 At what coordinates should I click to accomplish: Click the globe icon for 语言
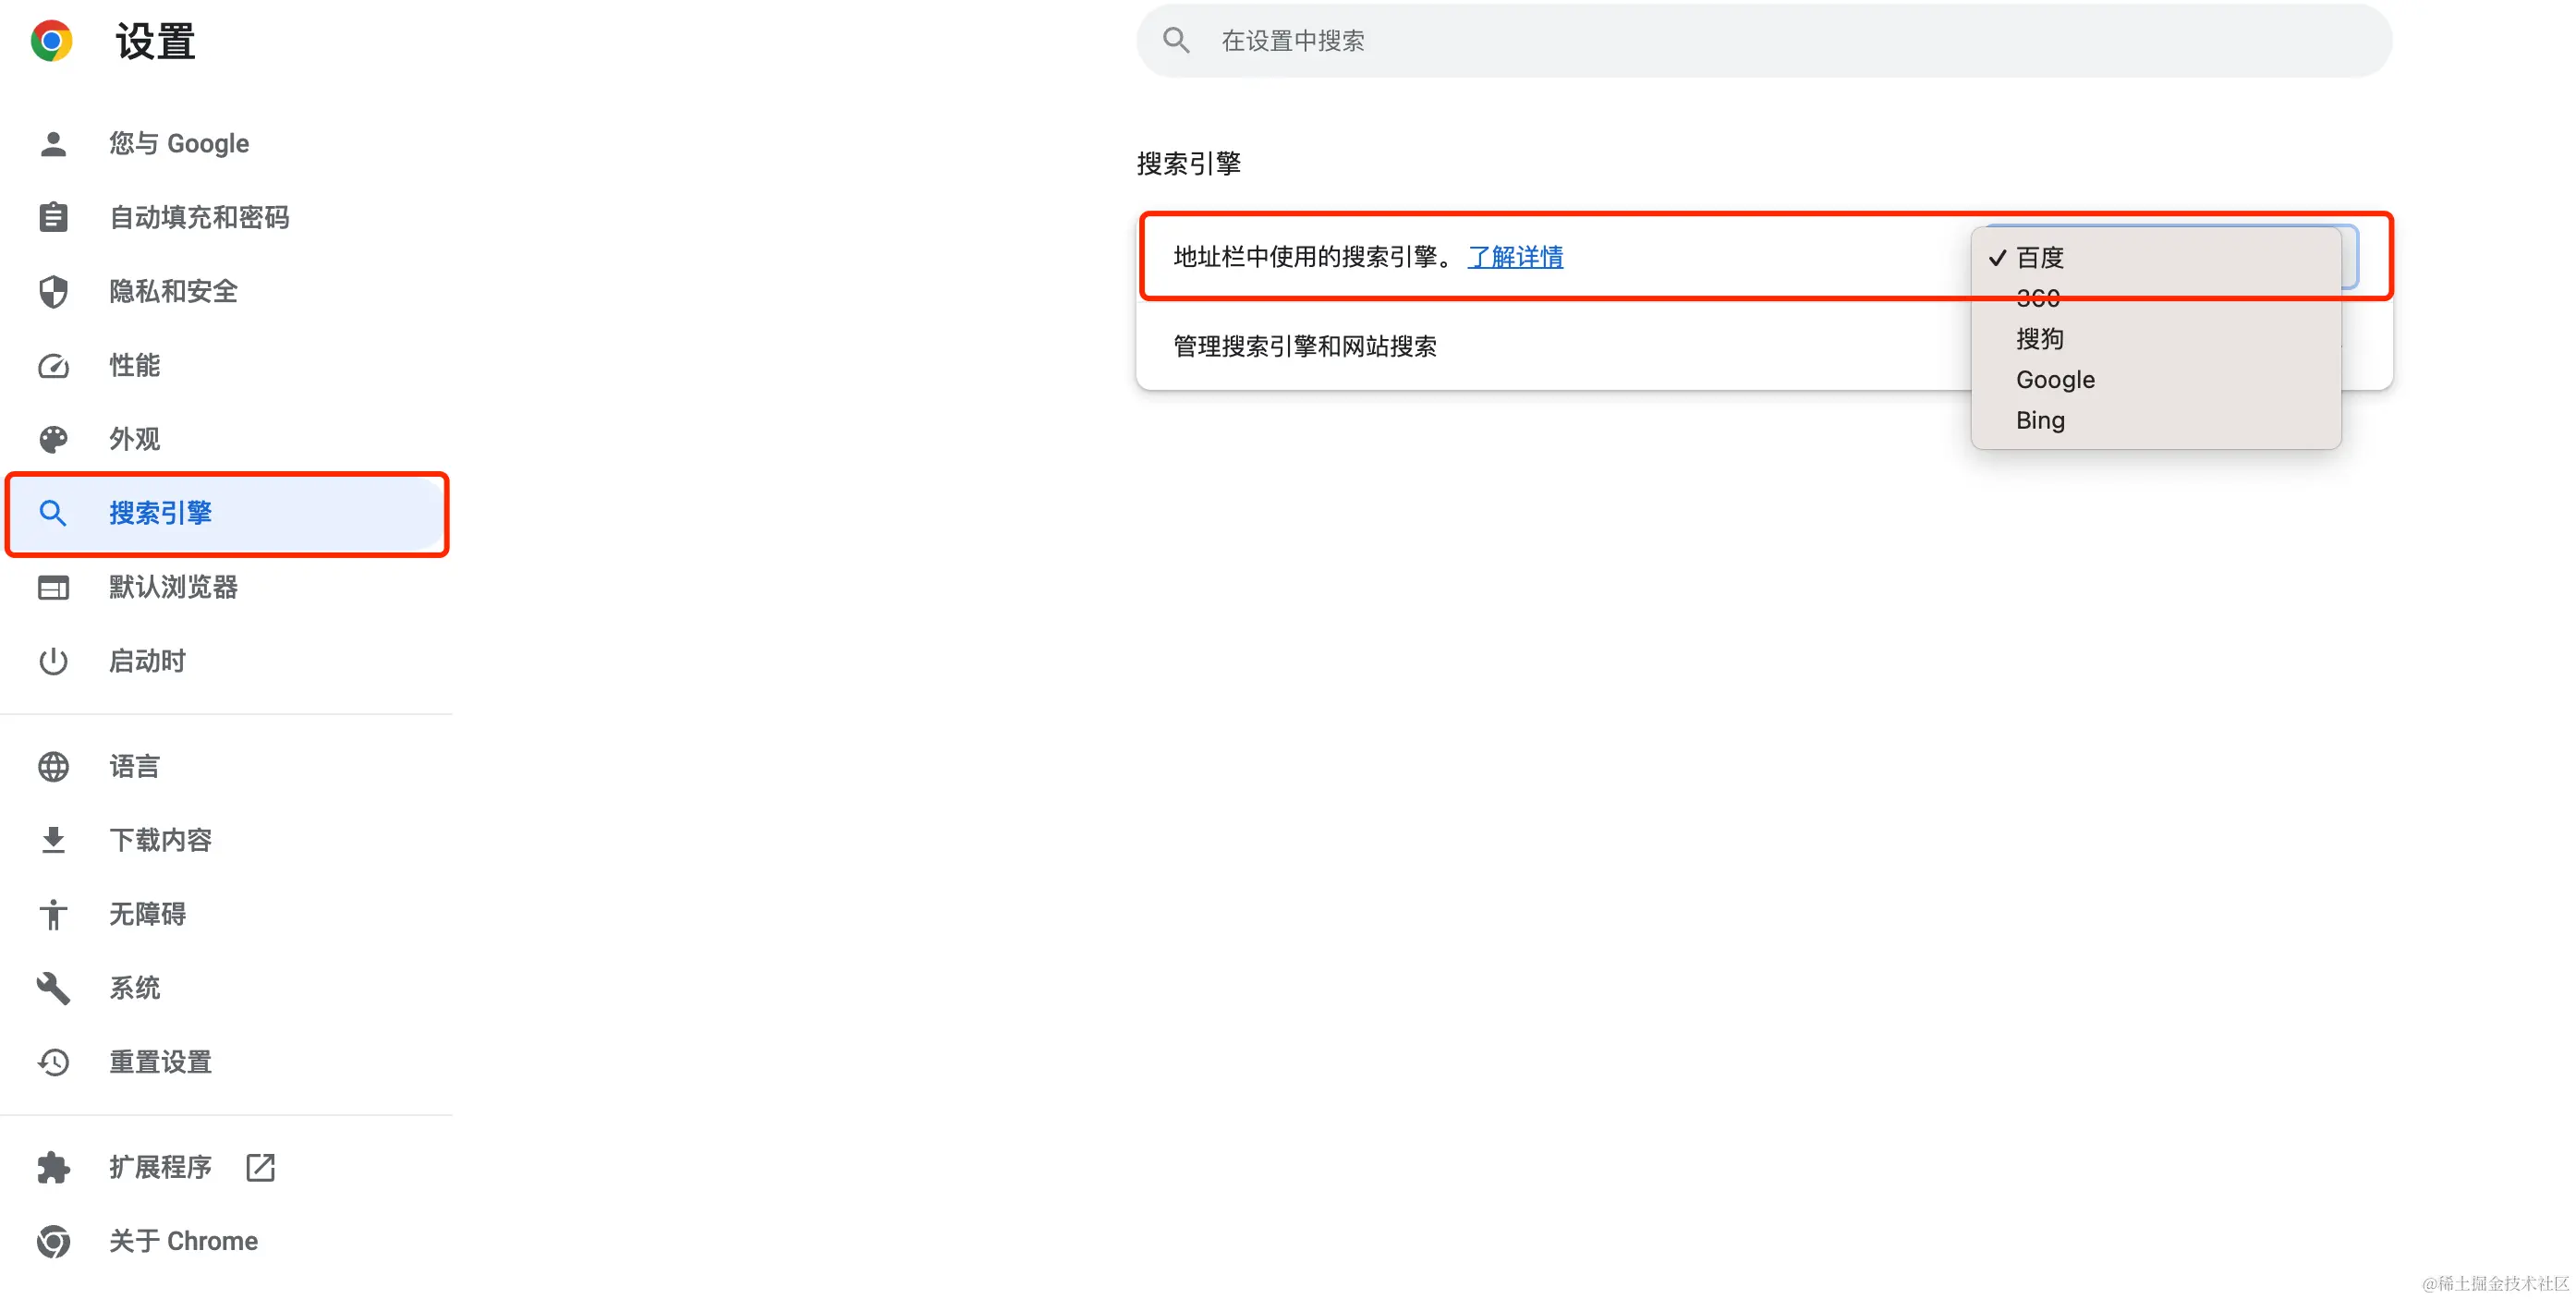point(53,767)
